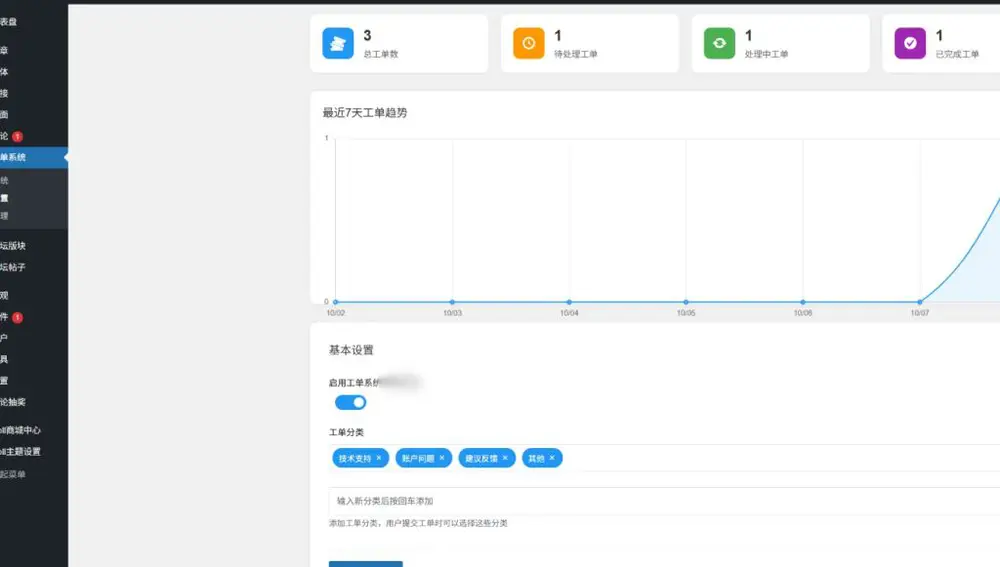
Task: Click the hint text under category input
Action: click(x=418, y=523)
